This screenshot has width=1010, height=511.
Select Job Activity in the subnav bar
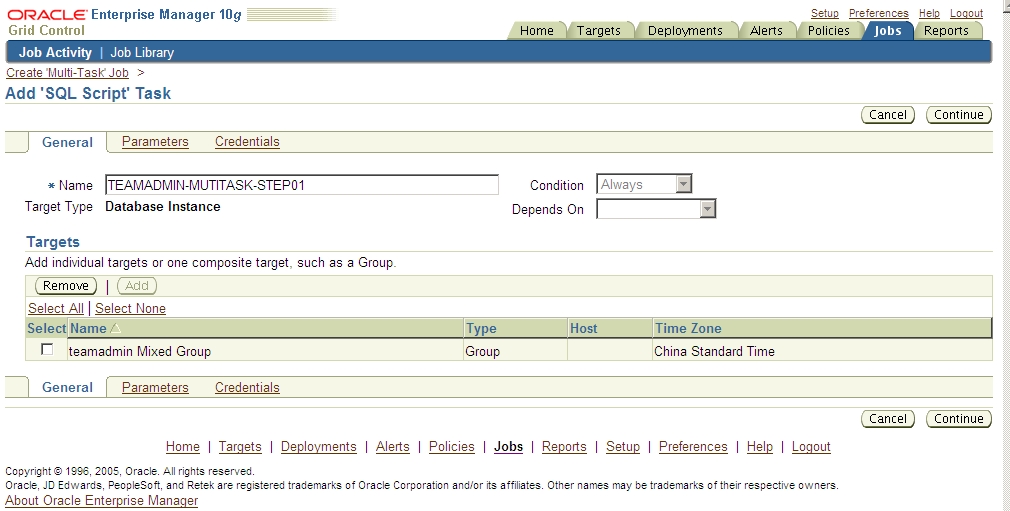pos(55,52)
